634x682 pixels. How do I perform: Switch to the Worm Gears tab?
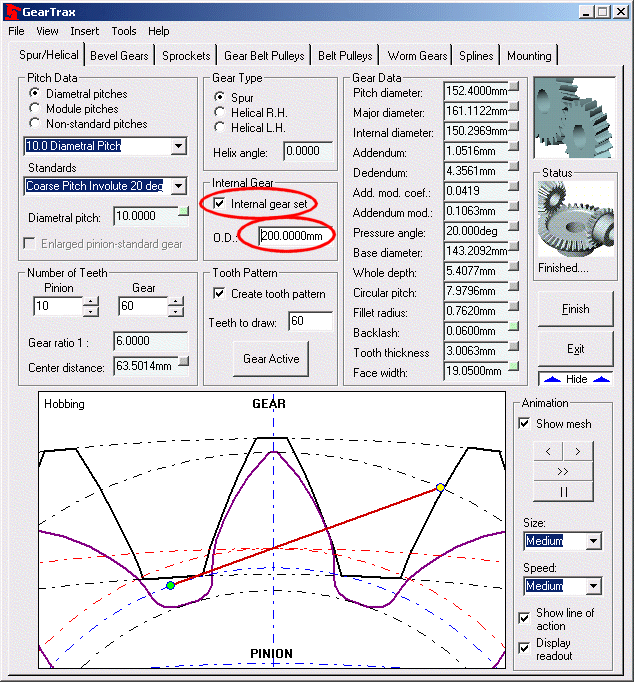pyautogui.click(x=417, y=56)
